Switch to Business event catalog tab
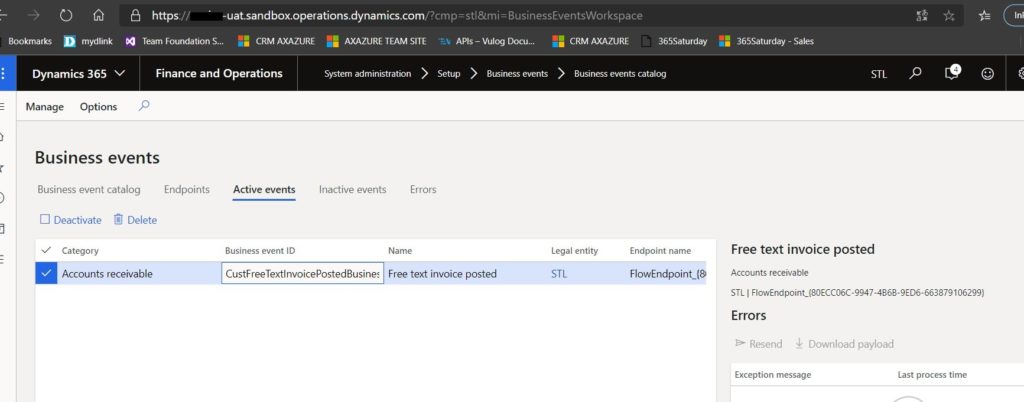The height and width of the screenshot is (402, 1024). 89,189
